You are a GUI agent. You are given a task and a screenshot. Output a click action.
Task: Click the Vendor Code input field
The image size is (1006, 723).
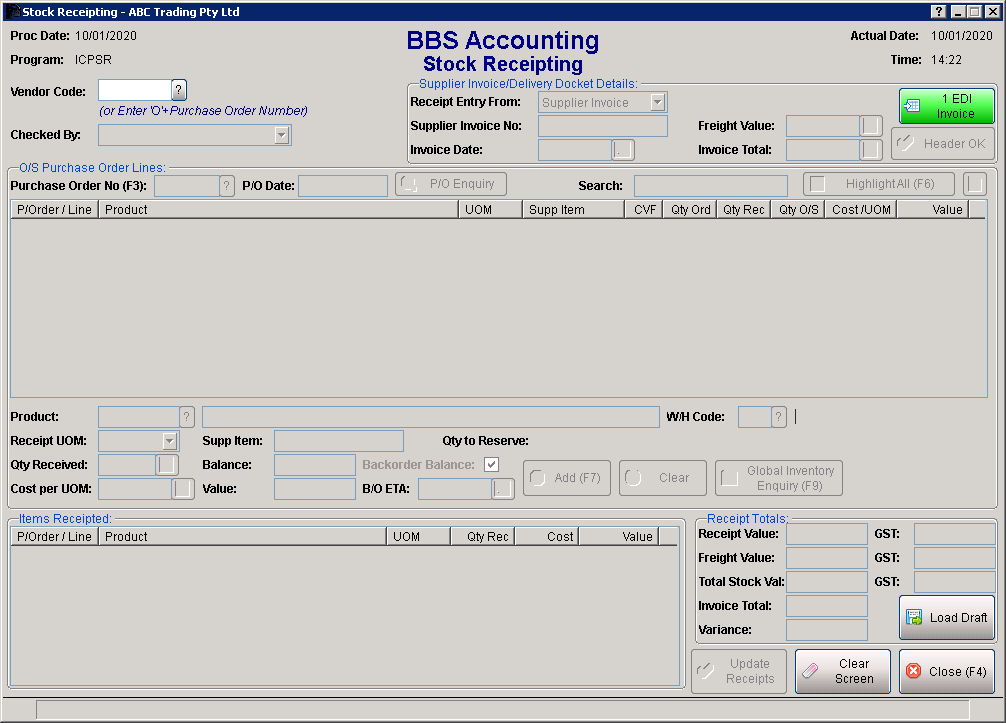(134, 91)
